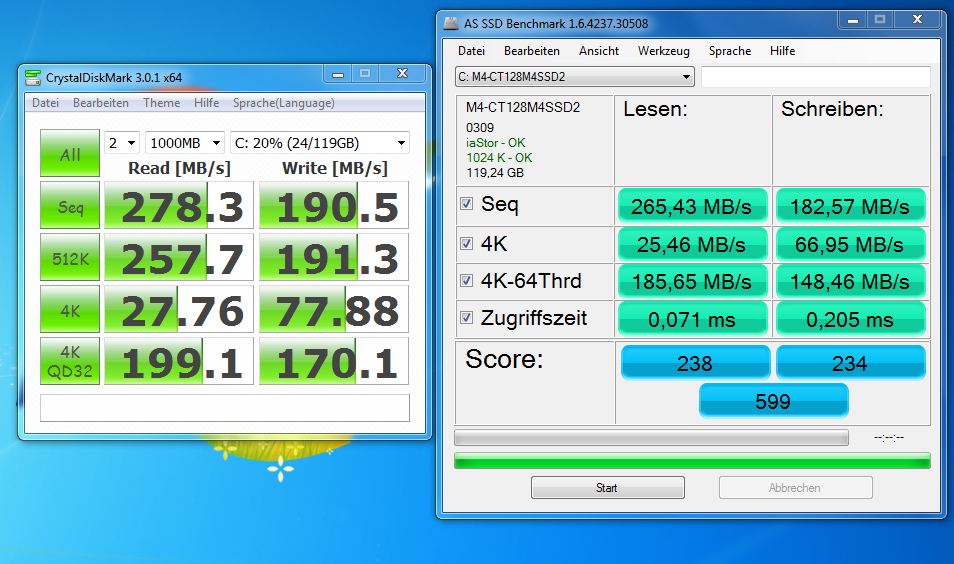Click the 119,24 GB capacity text
954x564 pixels.
495,173
